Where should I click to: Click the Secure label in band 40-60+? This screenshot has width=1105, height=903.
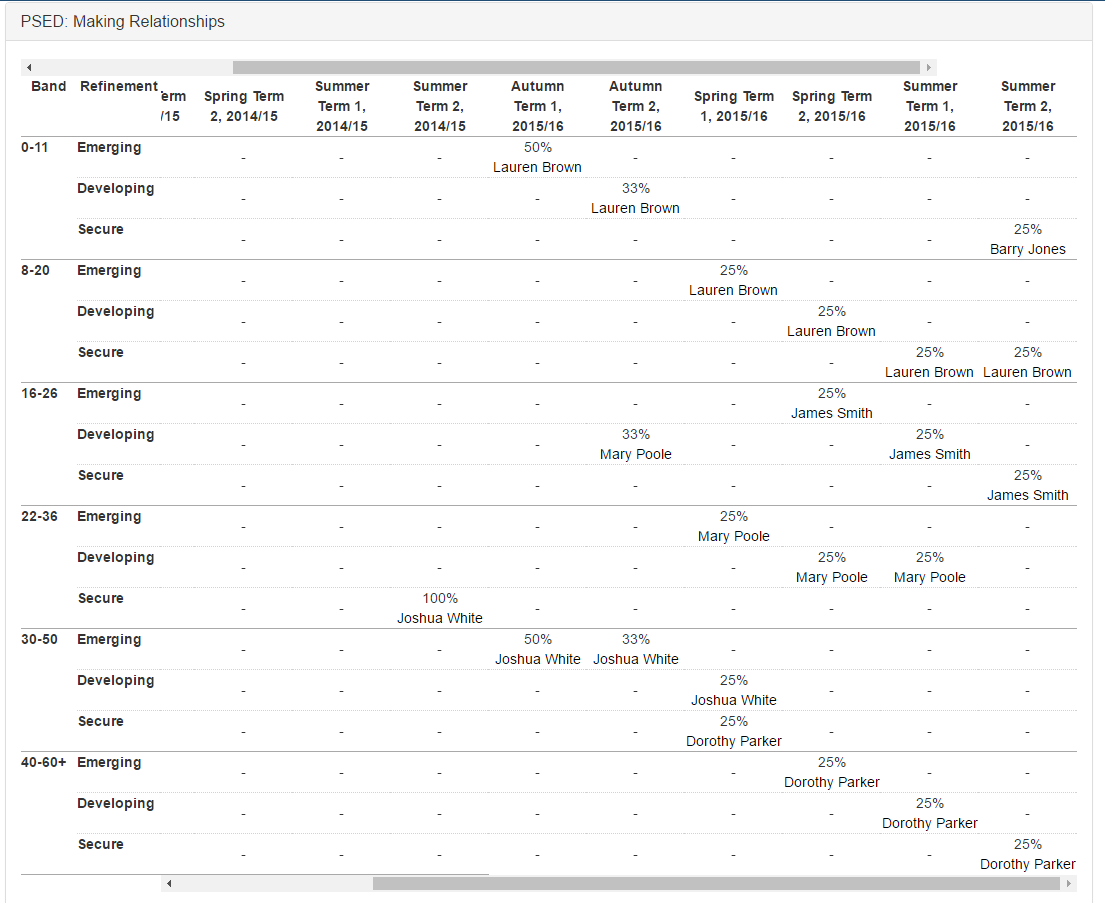click(101, 844)
